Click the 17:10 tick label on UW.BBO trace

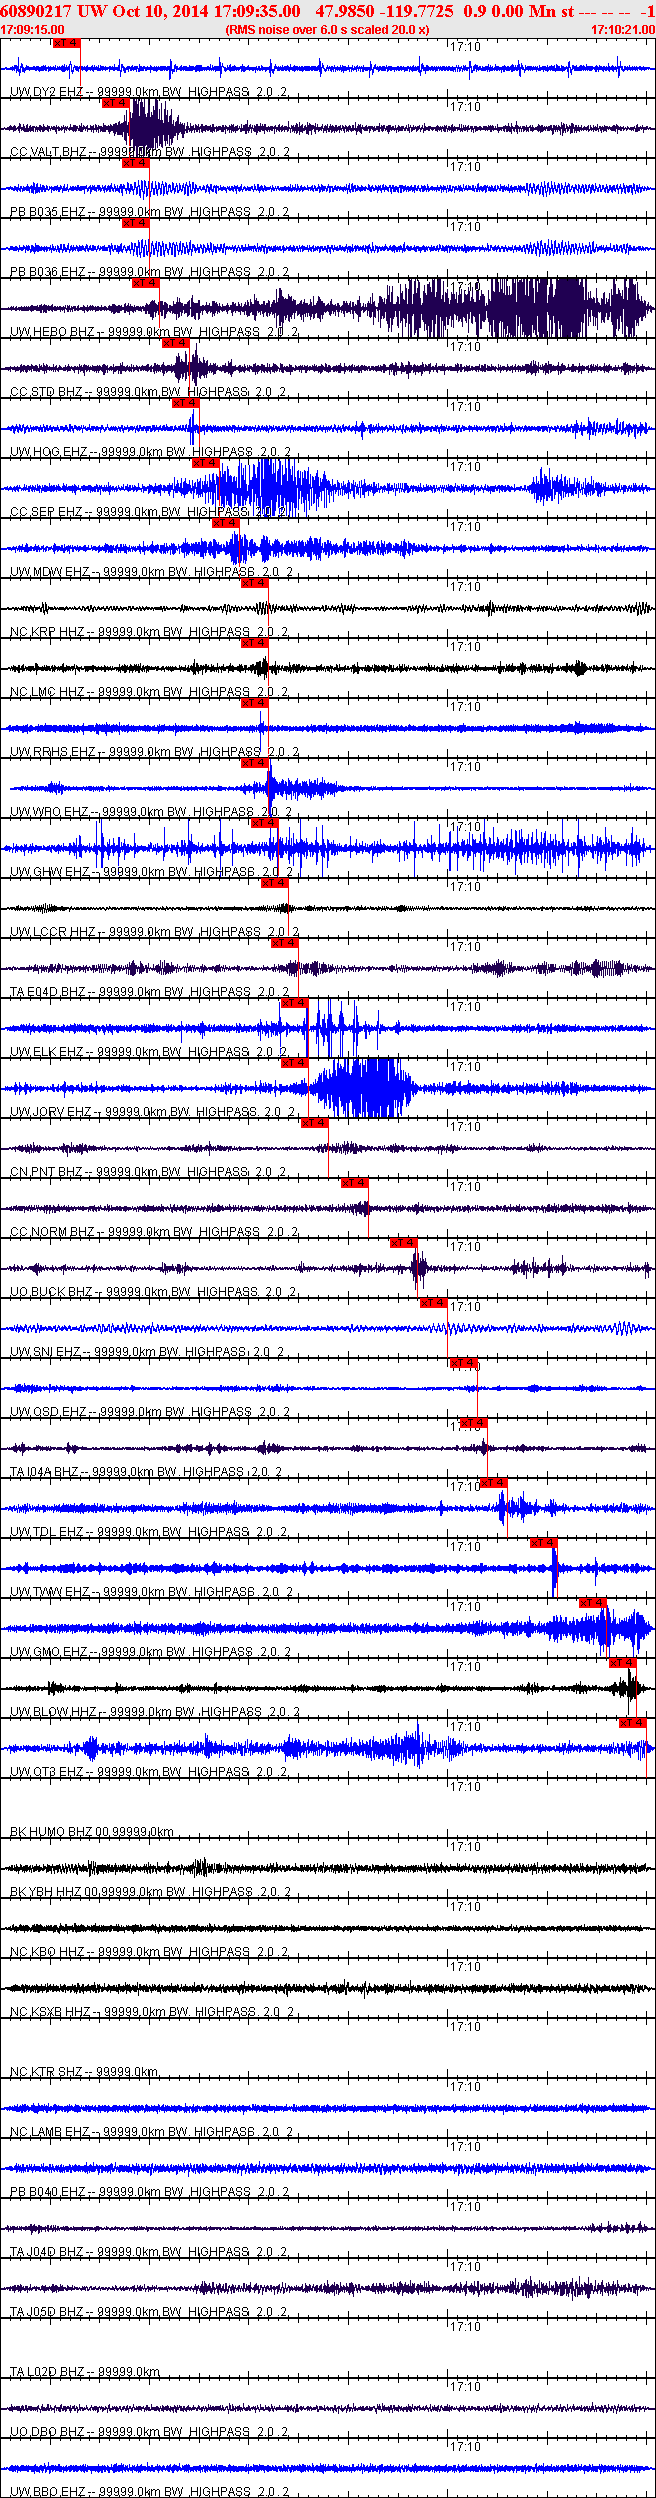click(465, 2447)
